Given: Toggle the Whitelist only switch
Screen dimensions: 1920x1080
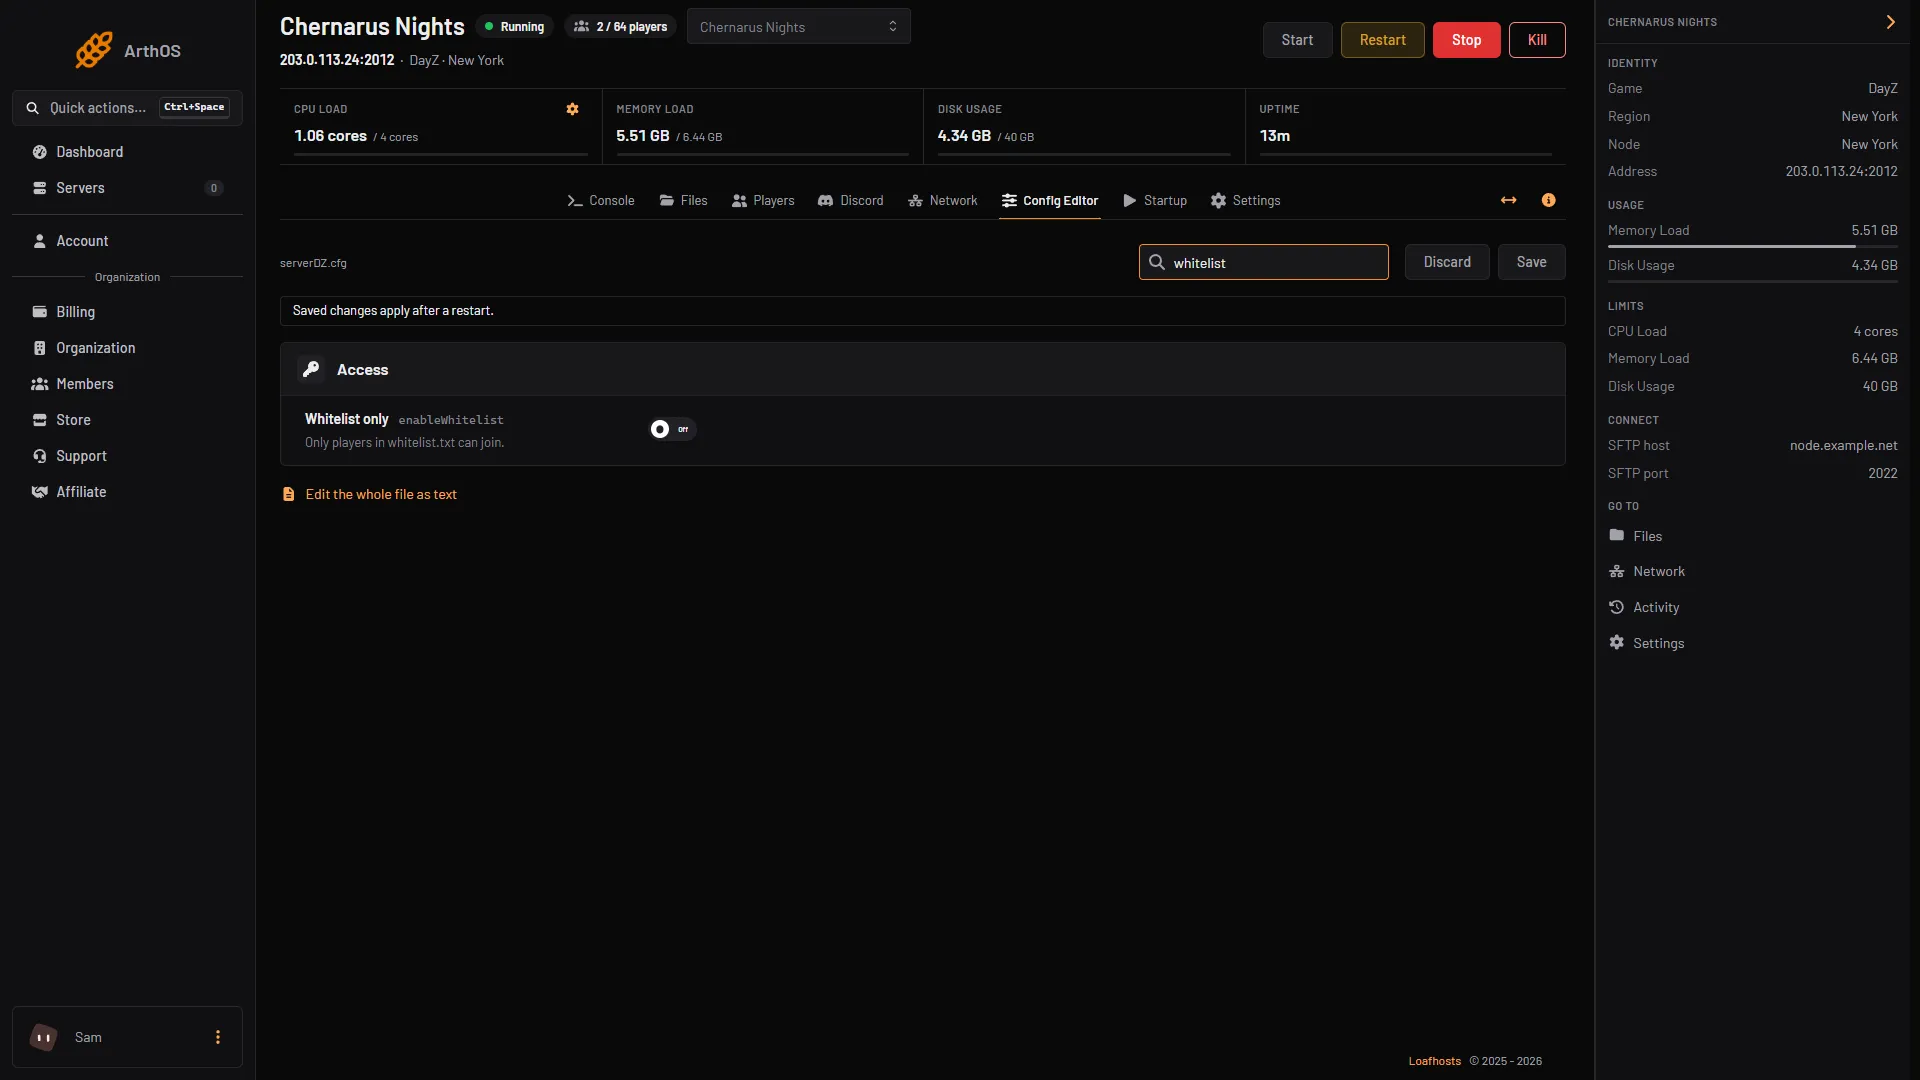Looking at the screenshot, I should tap(672, 429).
